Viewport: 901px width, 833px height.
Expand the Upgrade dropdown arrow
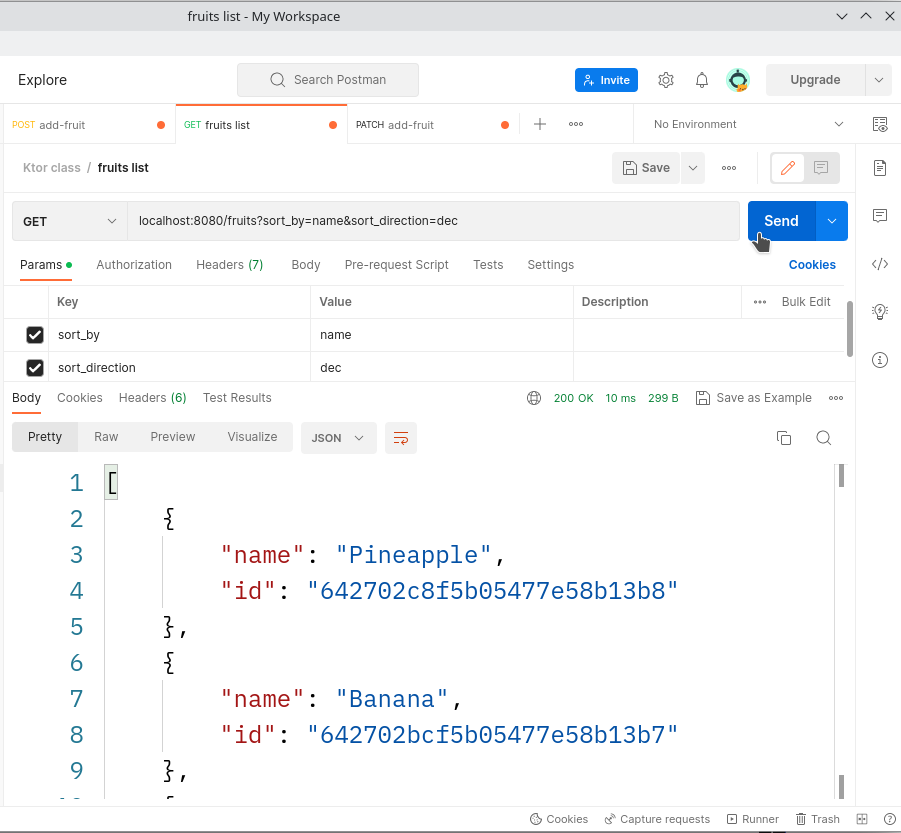click(x=879, y=80)
